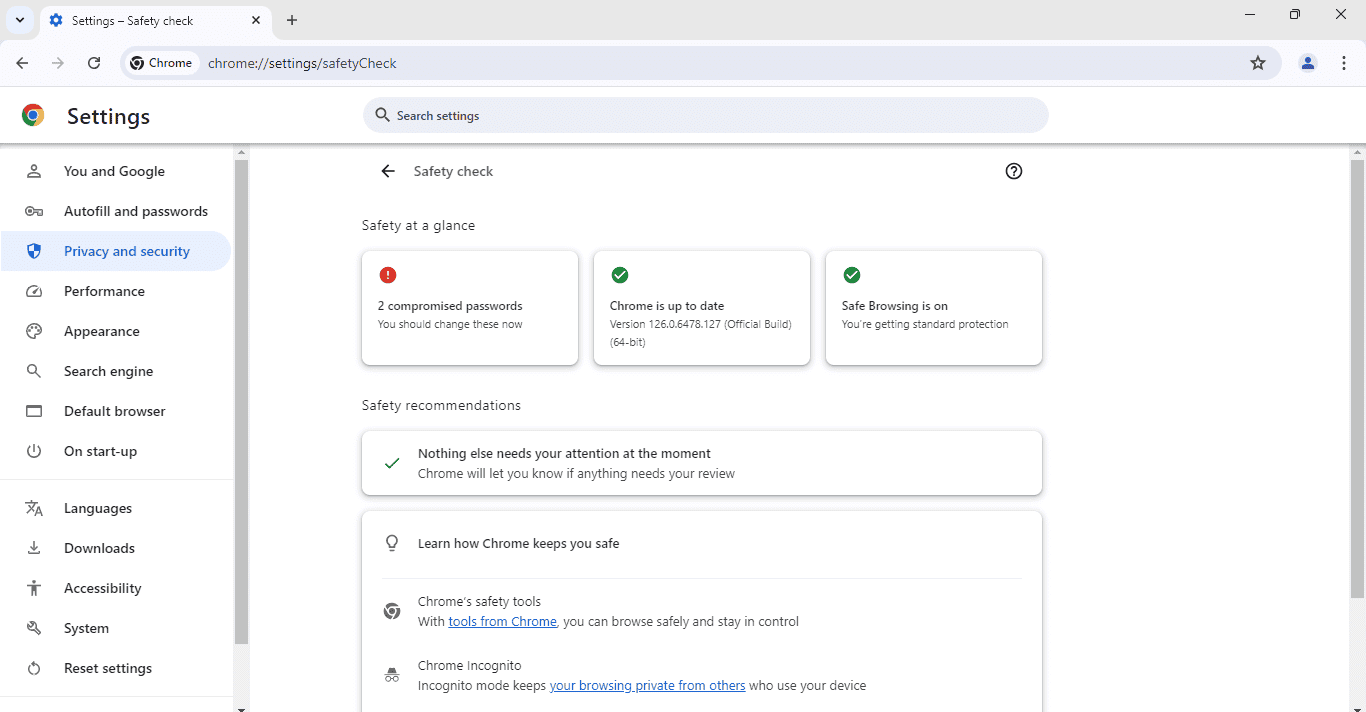The height and width of the screenshot is (712, 1366).
Task: Open On start-up settings
Action: coord(116,451)
